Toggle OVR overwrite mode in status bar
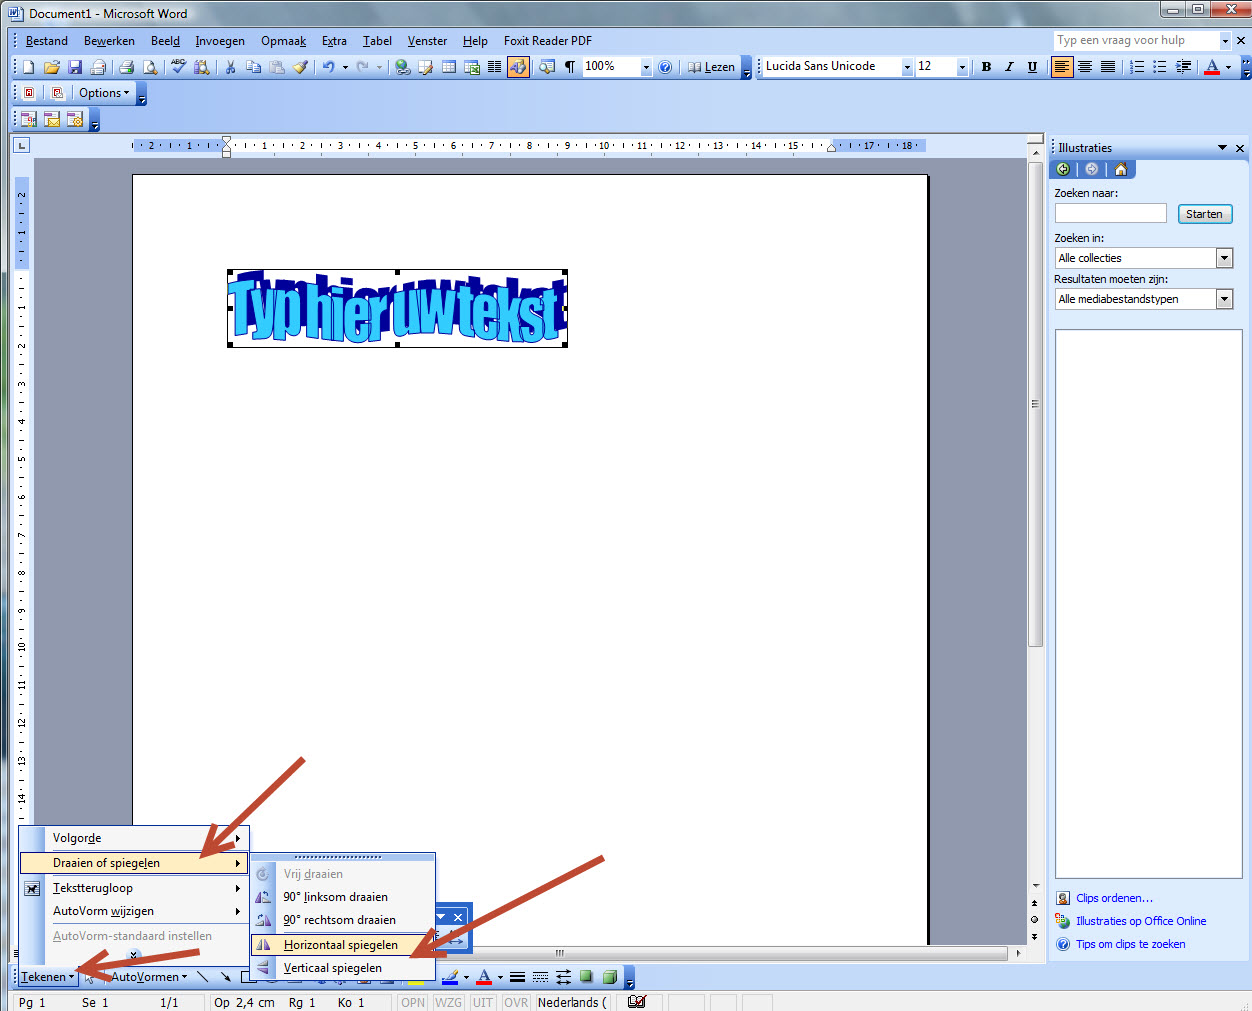This screenshot has width=1252, height=1011. pyautogui.click(x=516, y=1002)
